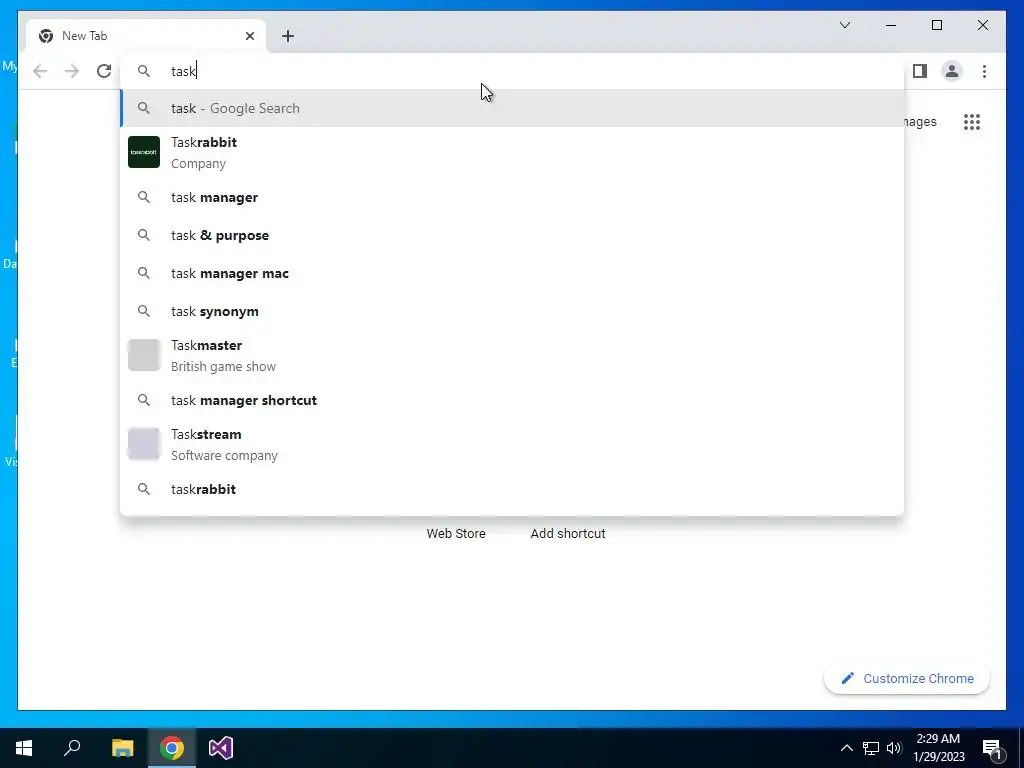Open the notification center icon
Screen dimensions: 1024x768
click(992, 748)
